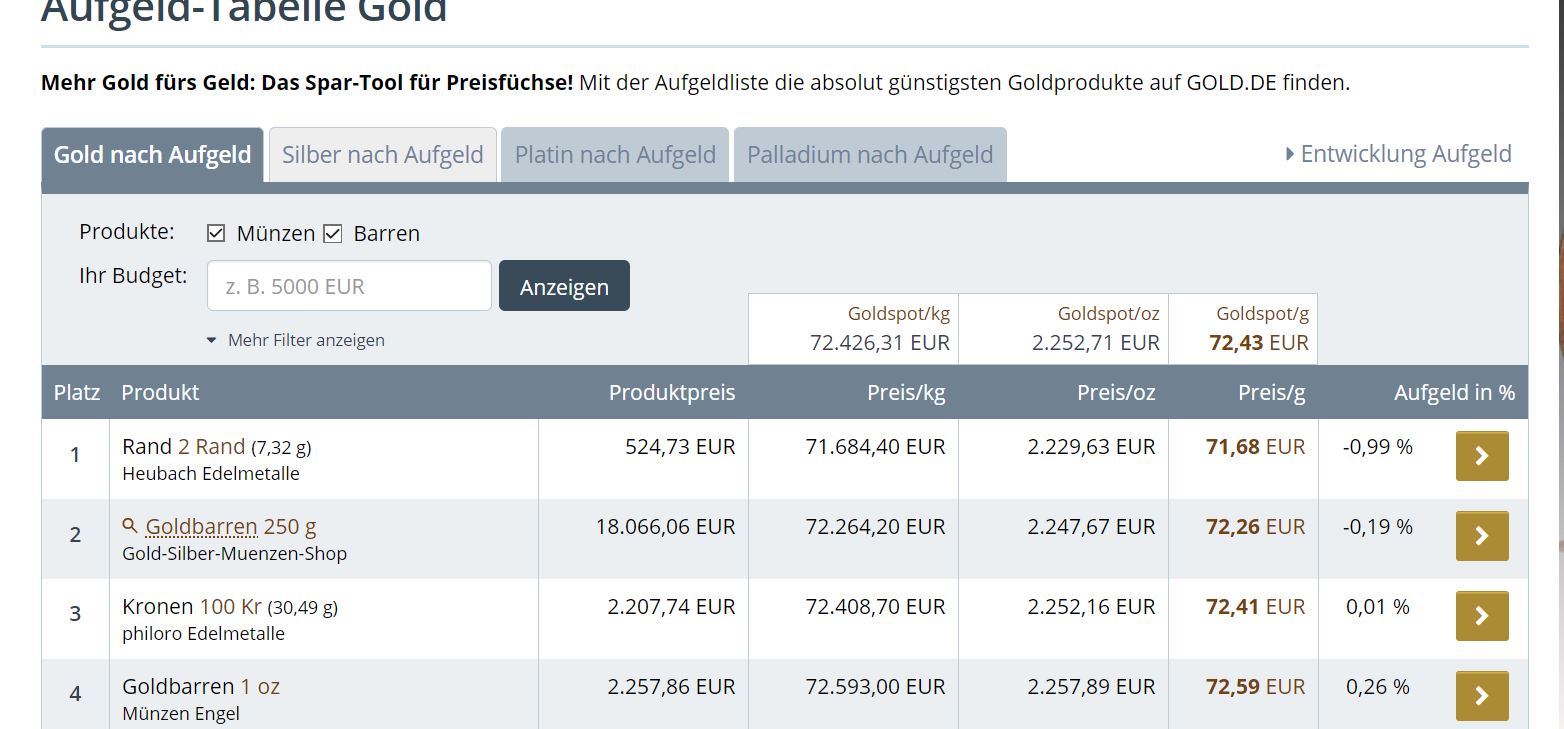Click the Anzeigen button
The height and width of the screenshot is (729, 1564).
click(x=564, y=286)
